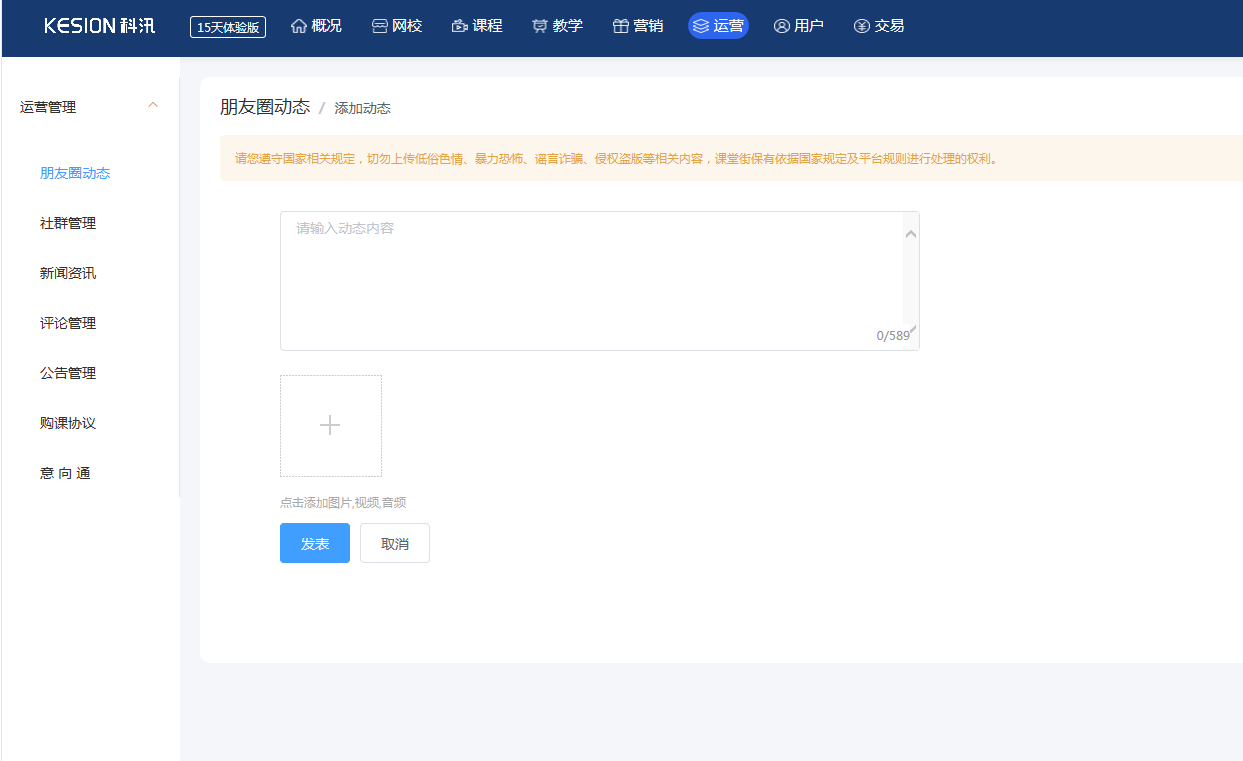Viewport: 1243px width, 761px height.
Task: Click the 15天体验版 trial badge
Action: click(228, 27)
